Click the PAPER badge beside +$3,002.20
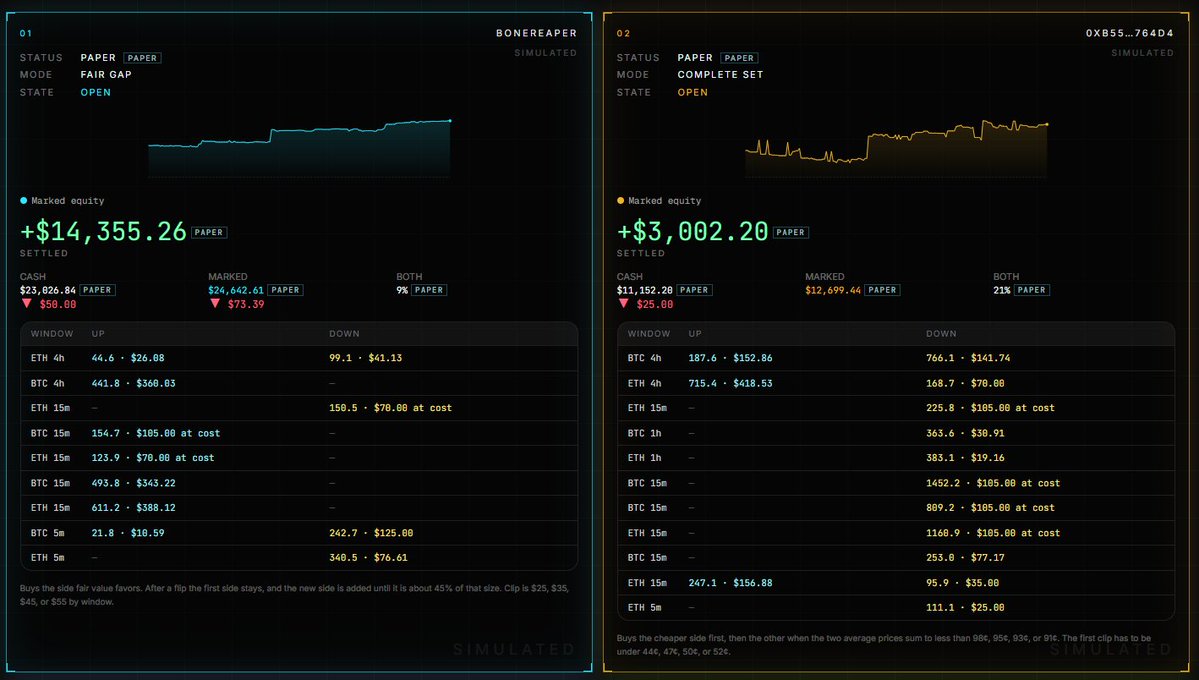 point(790,232)
